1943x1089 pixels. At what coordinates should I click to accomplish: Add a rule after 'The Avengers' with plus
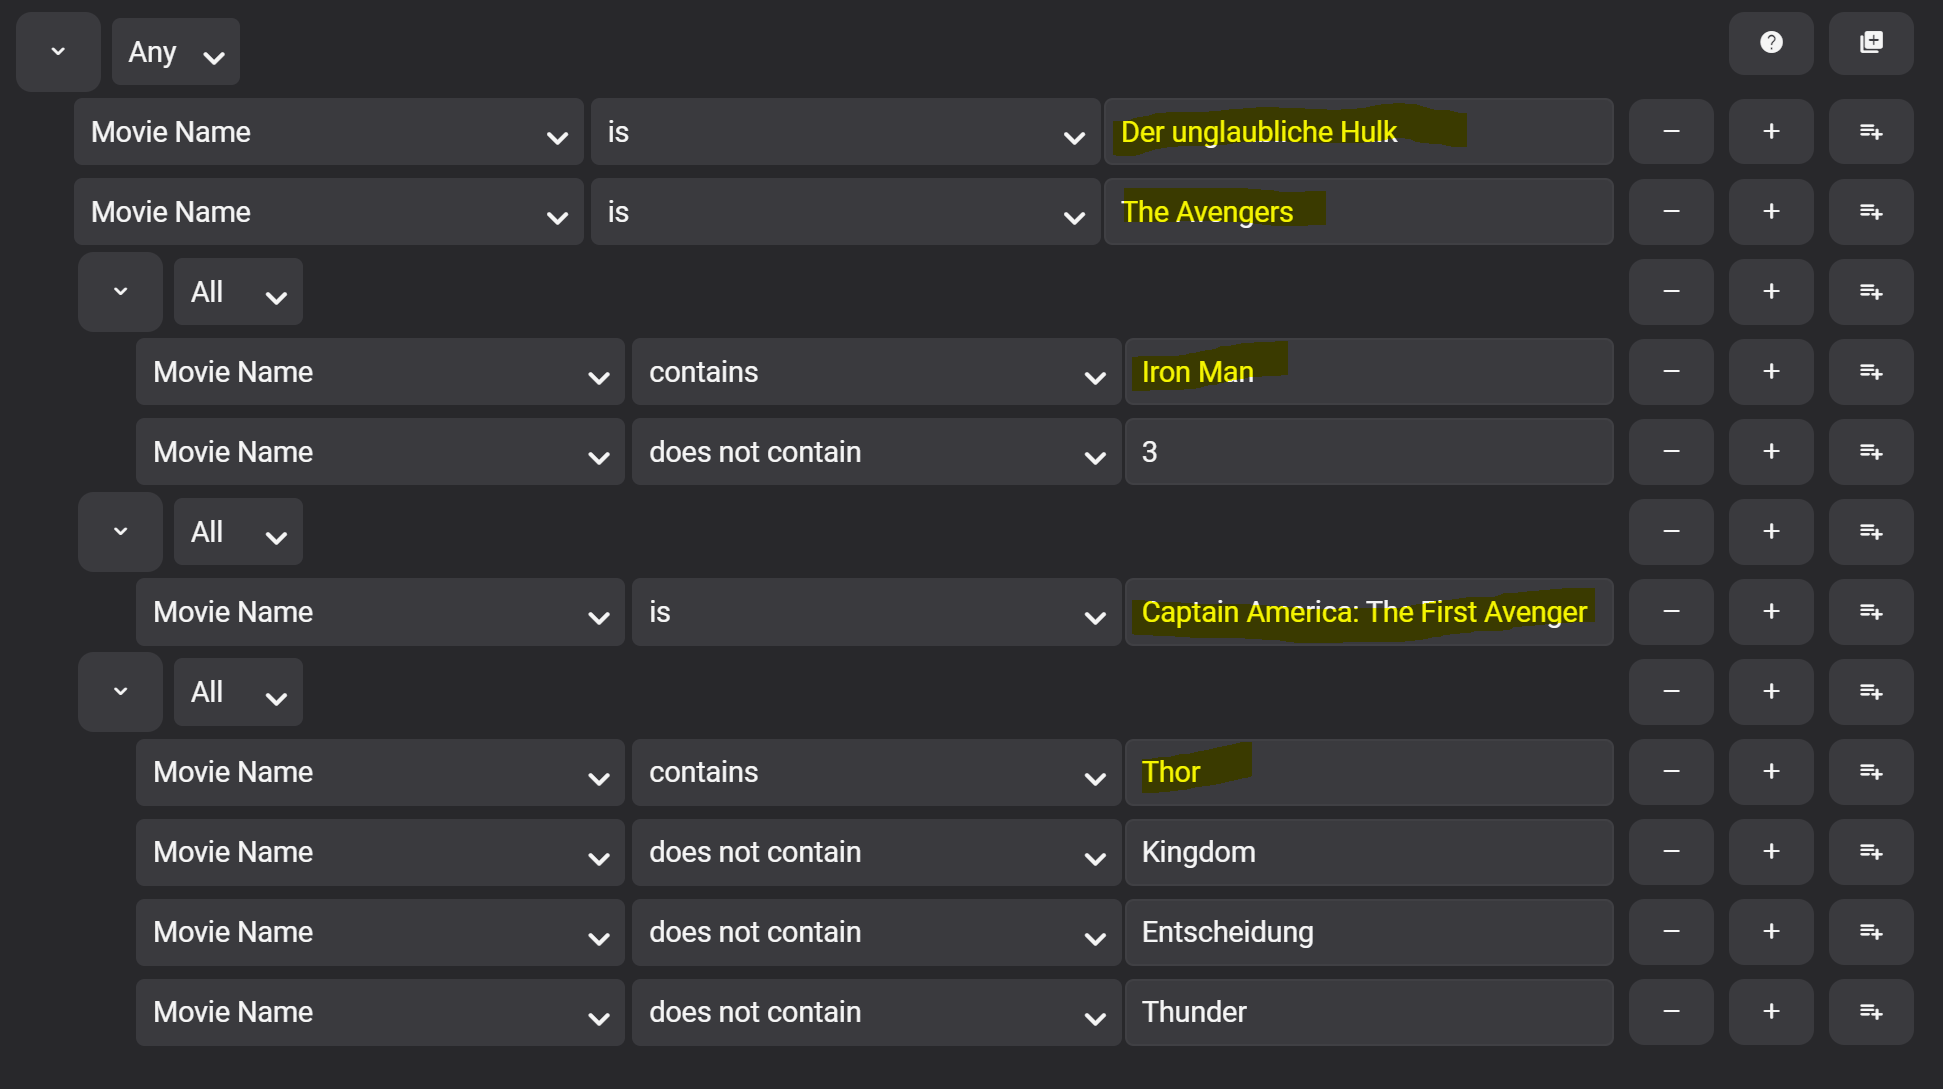point(1771,212)
